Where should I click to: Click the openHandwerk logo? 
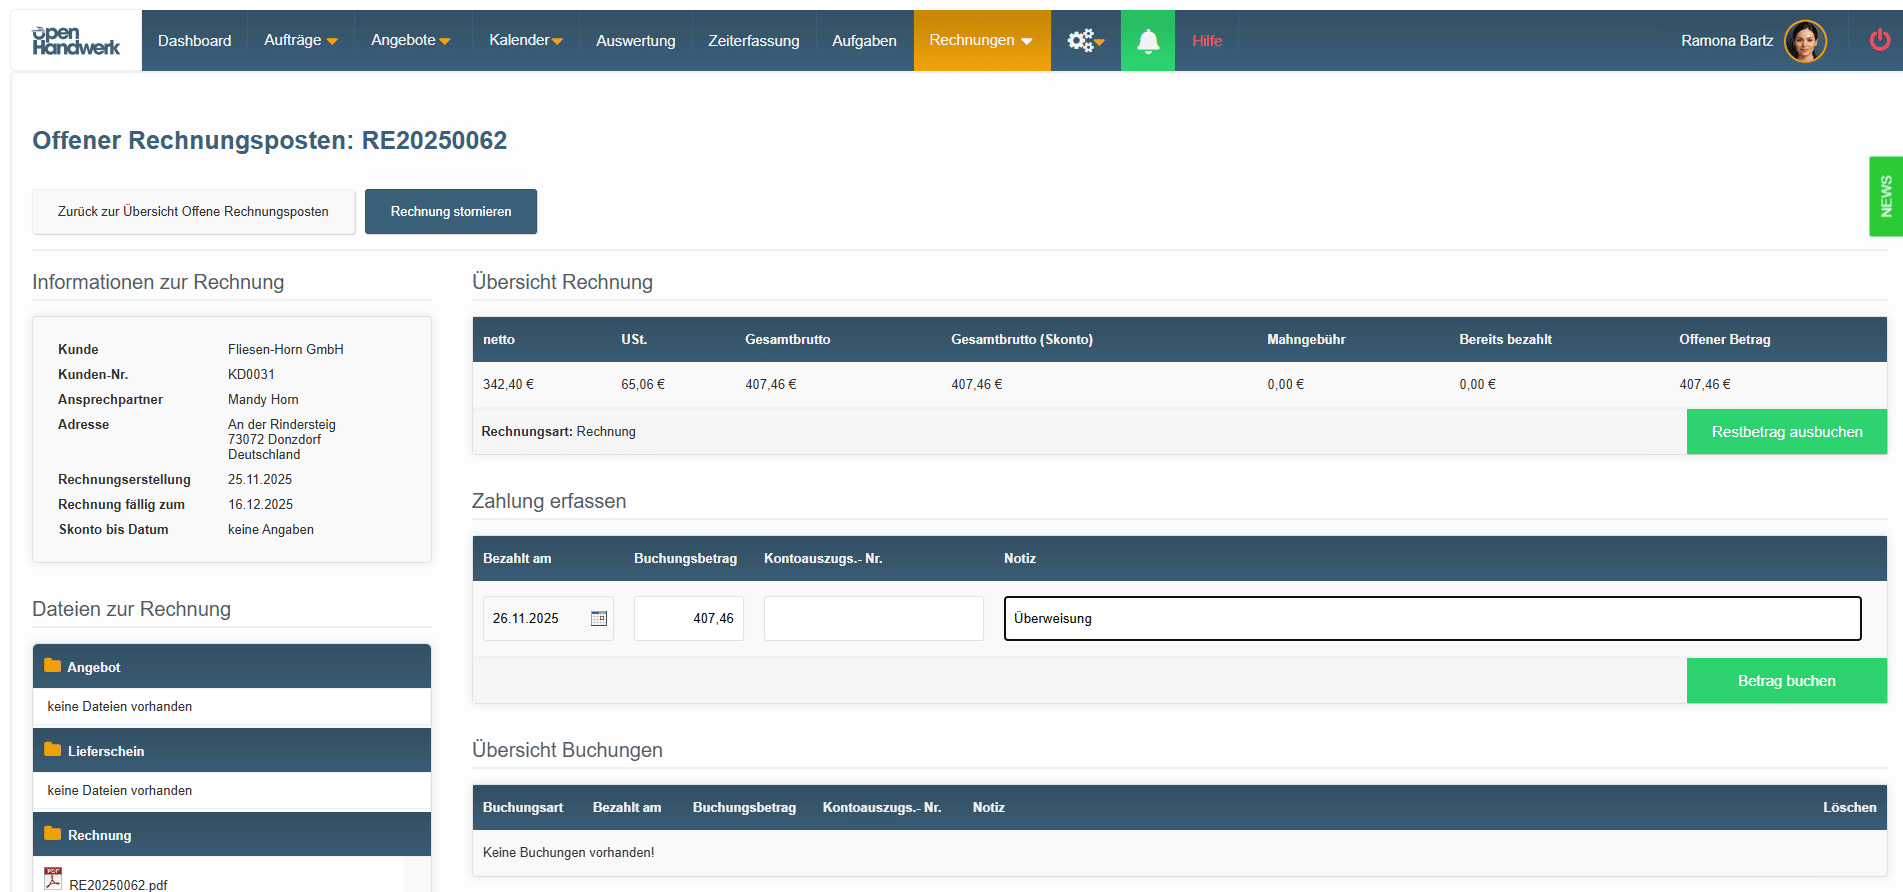pyautogui.click(x=76, y=41)
